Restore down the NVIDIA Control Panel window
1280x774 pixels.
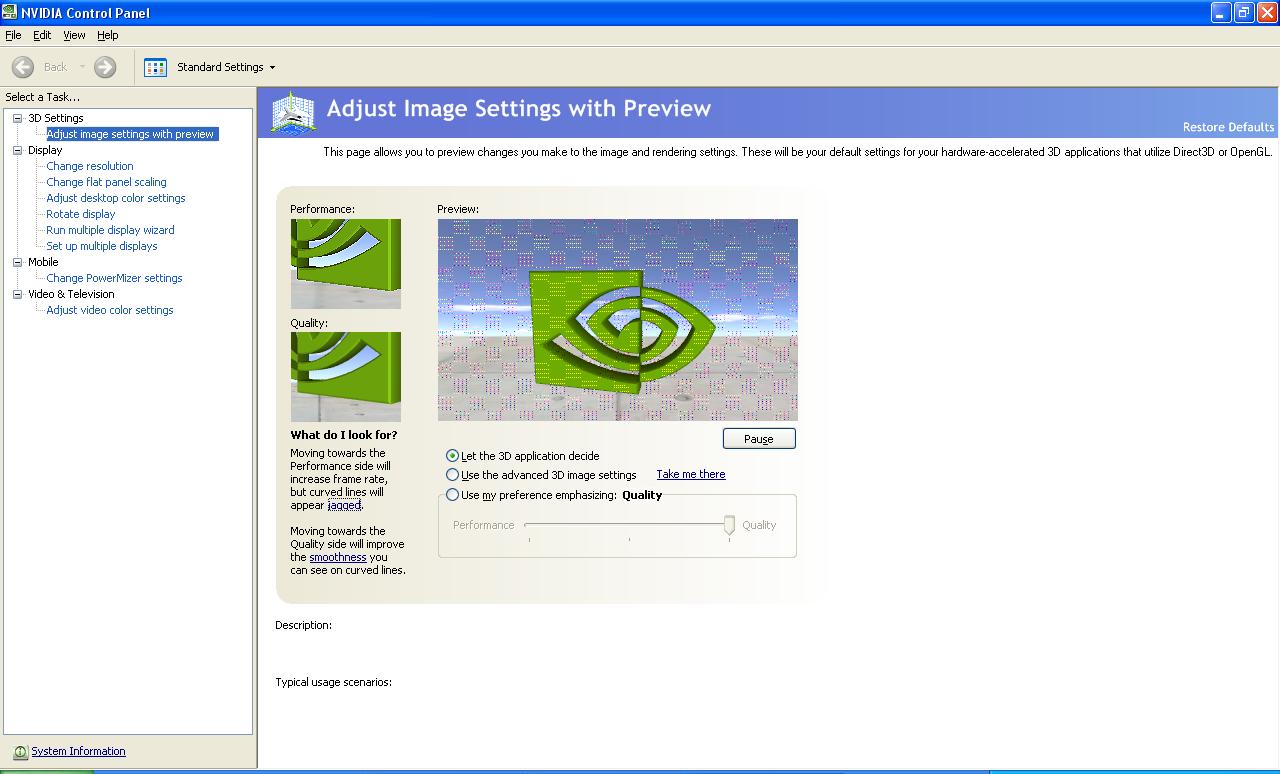[x=1244, y=13]
